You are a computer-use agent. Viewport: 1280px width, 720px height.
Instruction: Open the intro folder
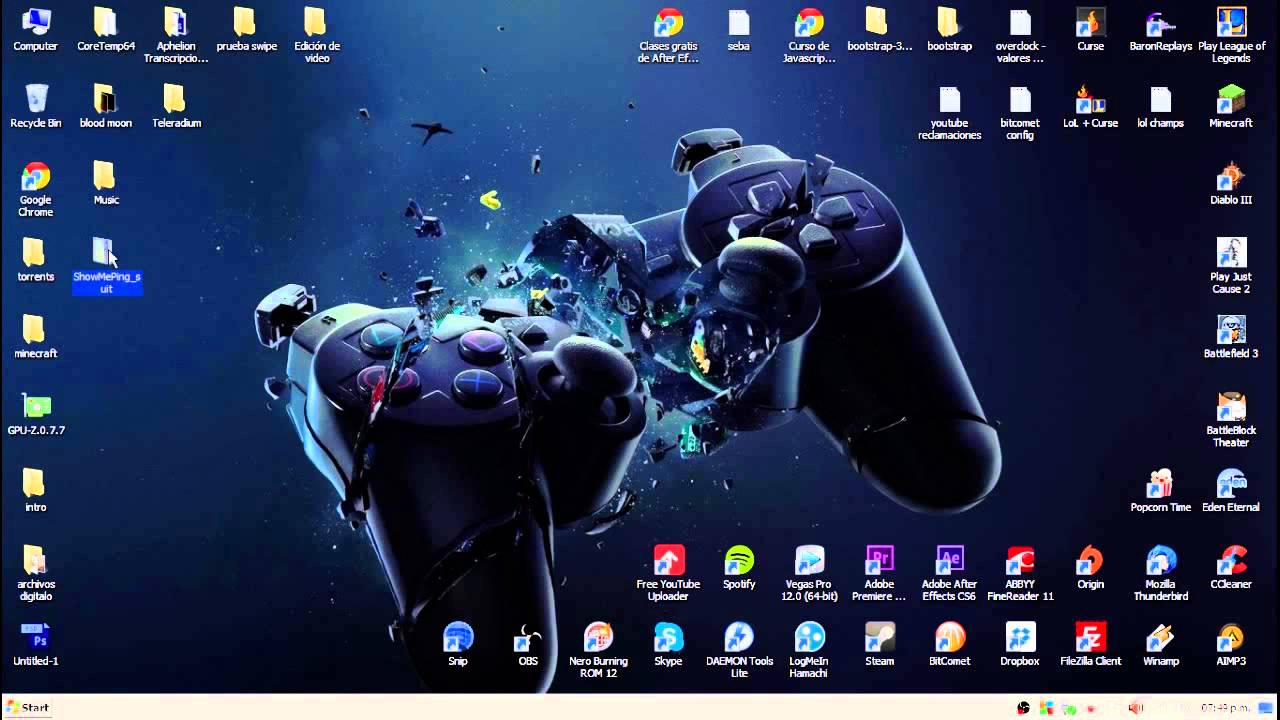point(35,492)
